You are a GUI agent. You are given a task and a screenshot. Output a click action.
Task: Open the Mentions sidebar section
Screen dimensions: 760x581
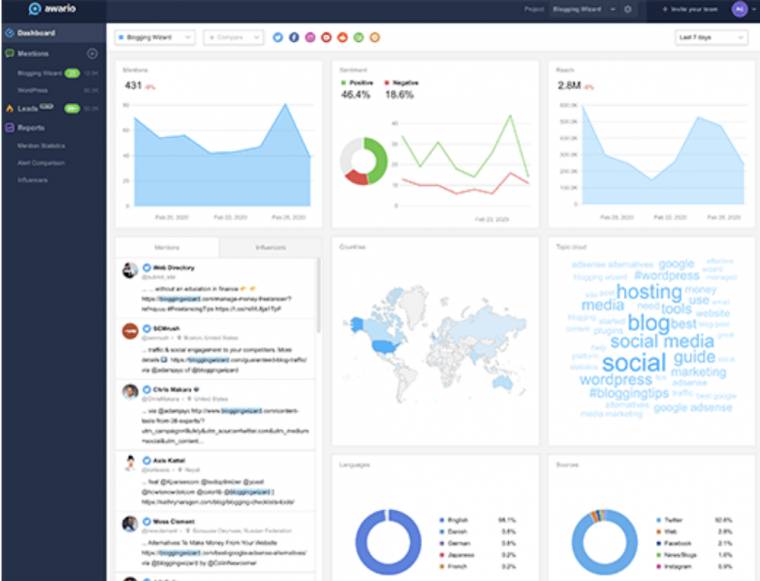(x=33, y=53)
